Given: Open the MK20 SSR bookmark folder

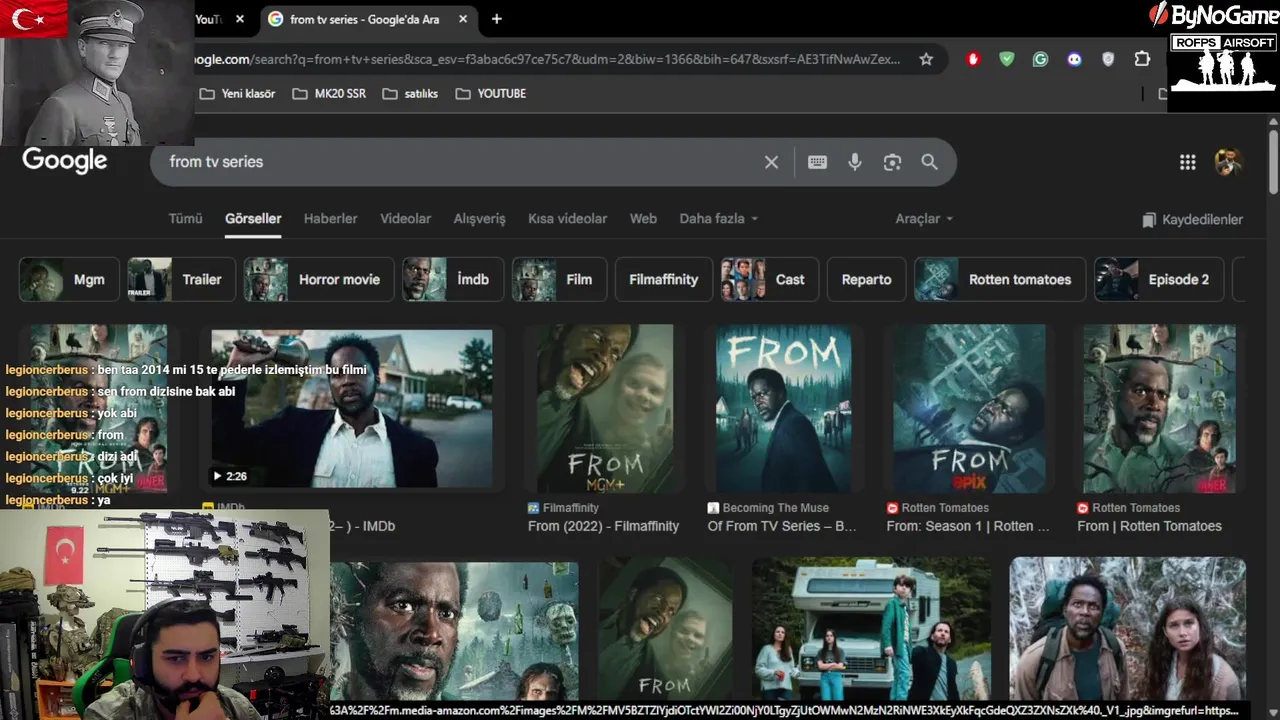Looking at the screenshot, I should coord(329,93).
